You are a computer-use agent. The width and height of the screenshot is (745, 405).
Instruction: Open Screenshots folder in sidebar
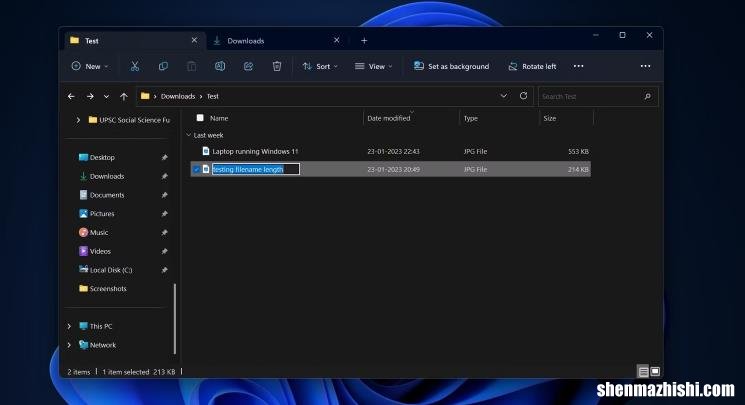click(103, 289)
